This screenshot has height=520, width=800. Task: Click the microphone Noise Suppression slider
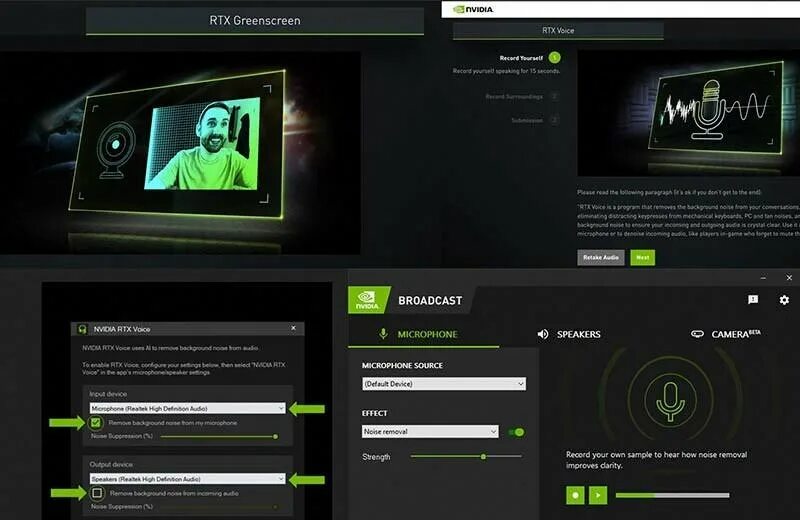coord(219,436)
